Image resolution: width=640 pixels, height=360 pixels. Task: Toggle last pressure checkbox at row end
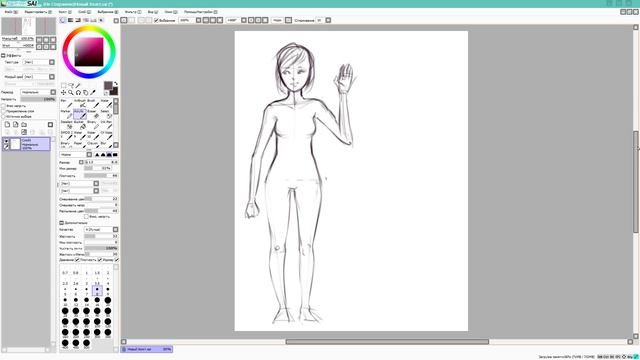coord(117,260)
